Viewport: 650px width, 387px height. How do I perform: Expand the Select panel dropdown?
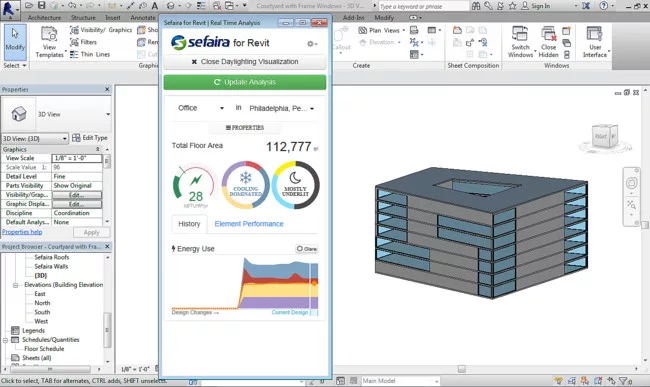pyautogui.click(x=15, y=65)
